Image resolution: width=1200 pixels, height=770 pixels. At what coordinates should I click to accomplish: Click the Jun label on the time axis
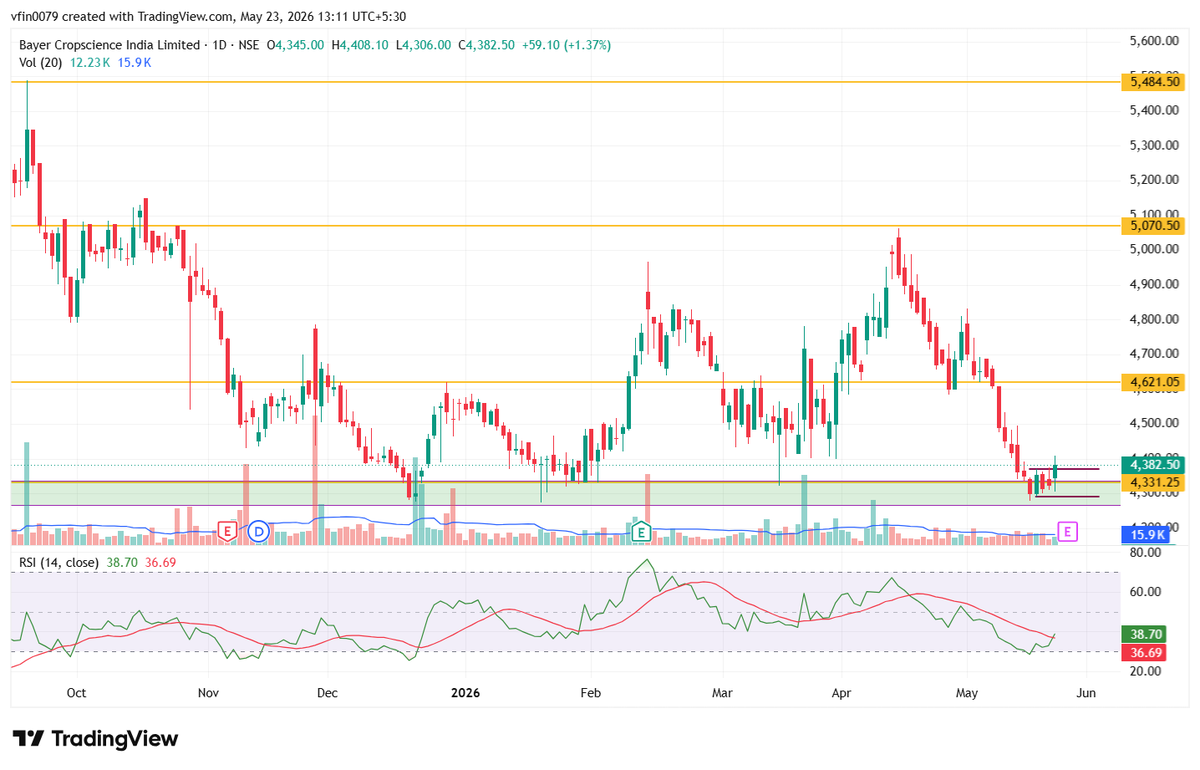tap(1087, 692)
